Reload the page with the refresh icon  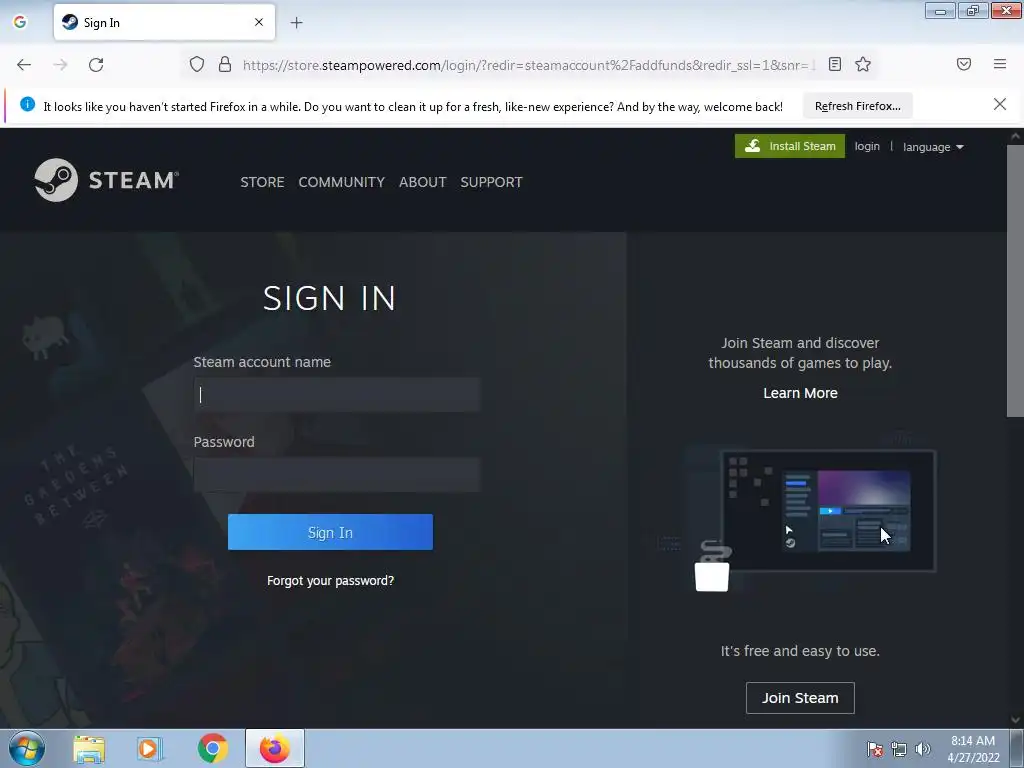pos(96,65)
